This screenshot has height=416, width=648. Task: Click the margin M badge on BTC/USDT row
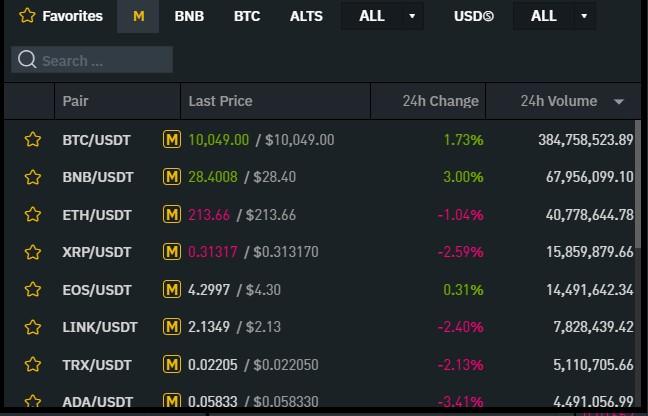click(172, 140)
